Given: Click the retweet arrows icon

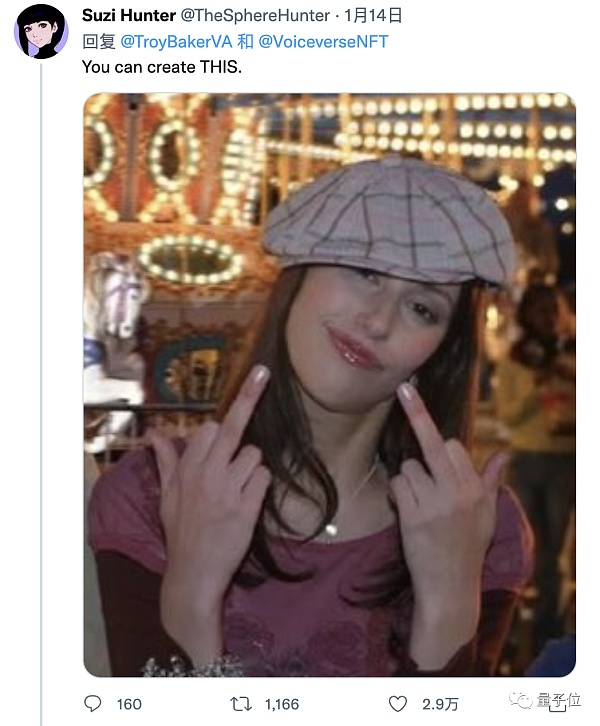Looking at the screenshot, I should click(241, 704).
